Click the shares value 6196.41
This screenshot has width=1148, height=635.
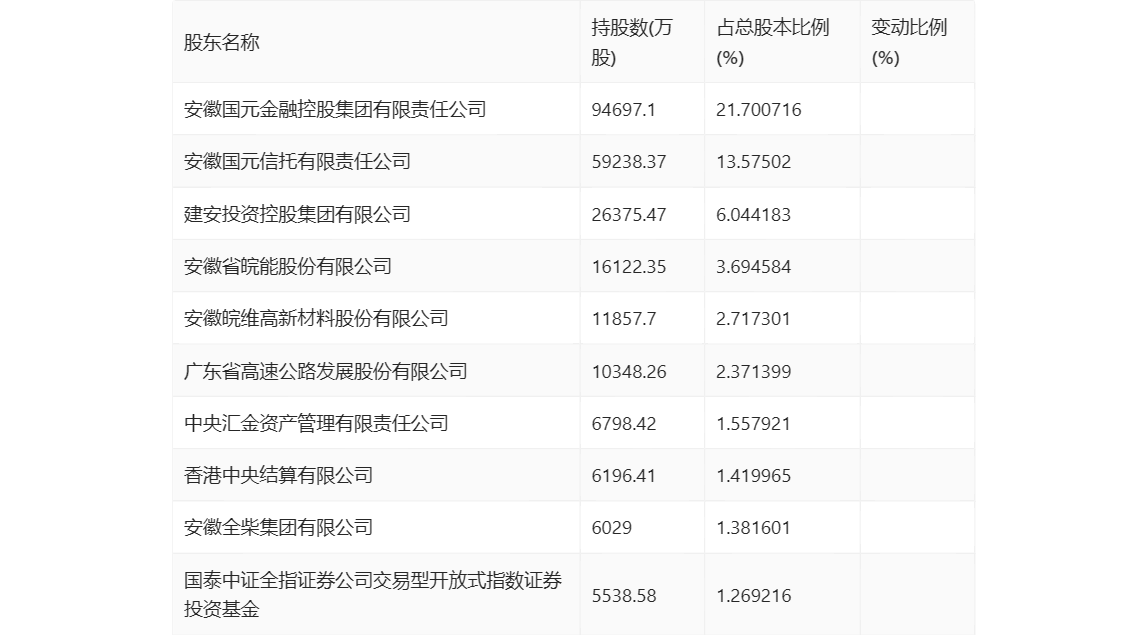point(624,475)
